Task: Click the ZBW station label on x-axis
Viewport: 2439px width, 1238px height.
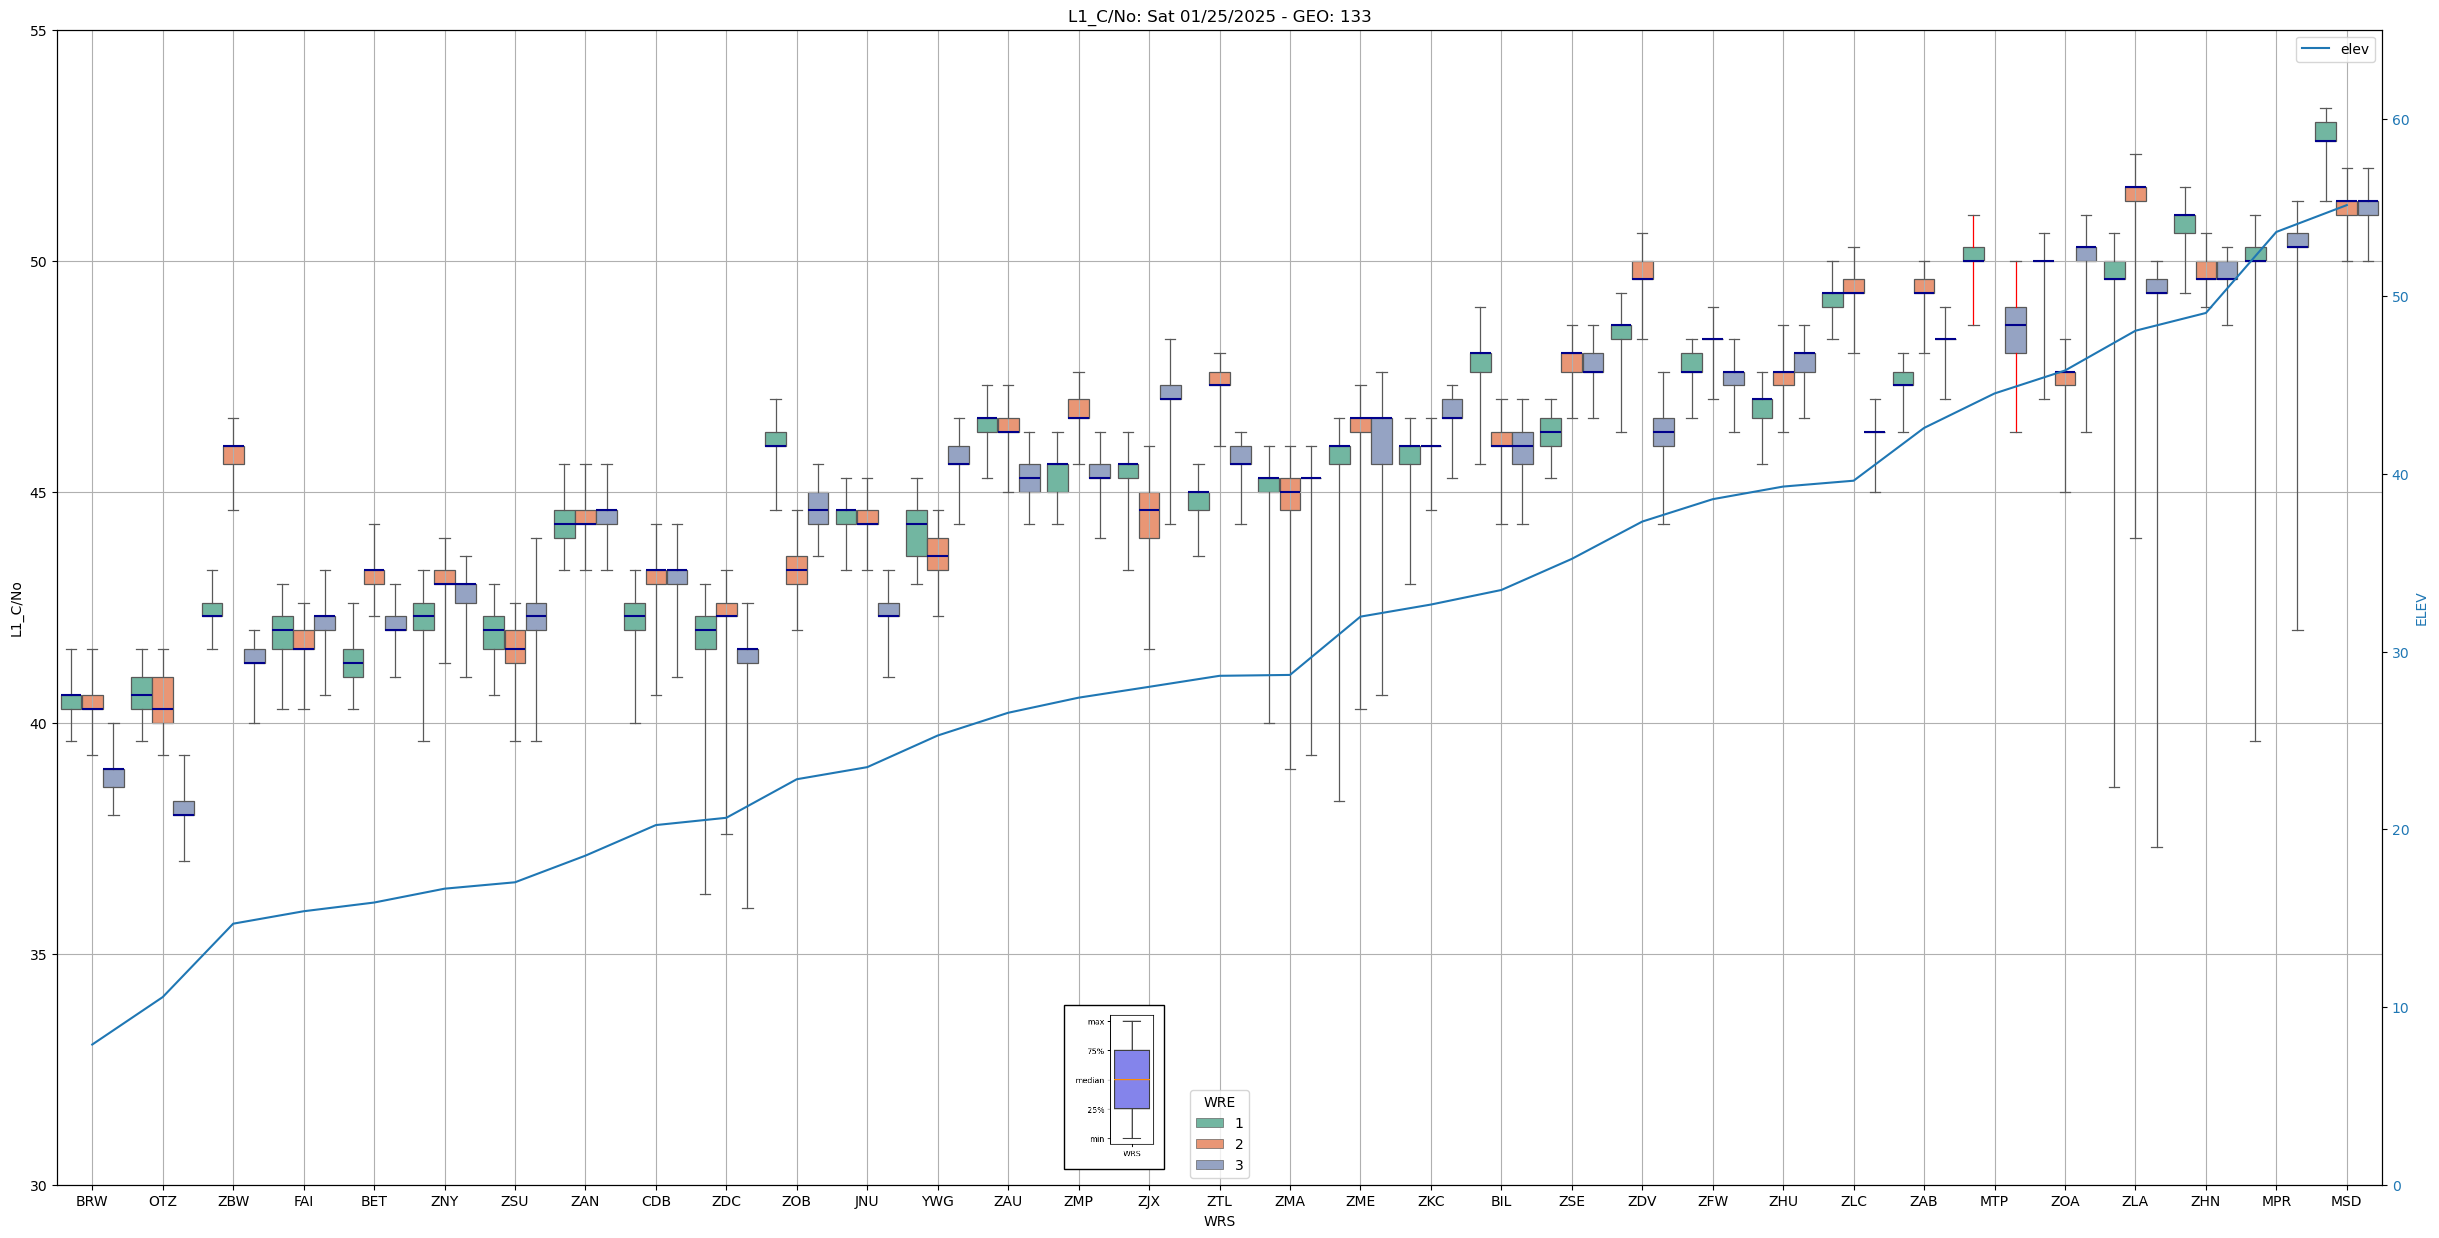Action: [233, 1201]
